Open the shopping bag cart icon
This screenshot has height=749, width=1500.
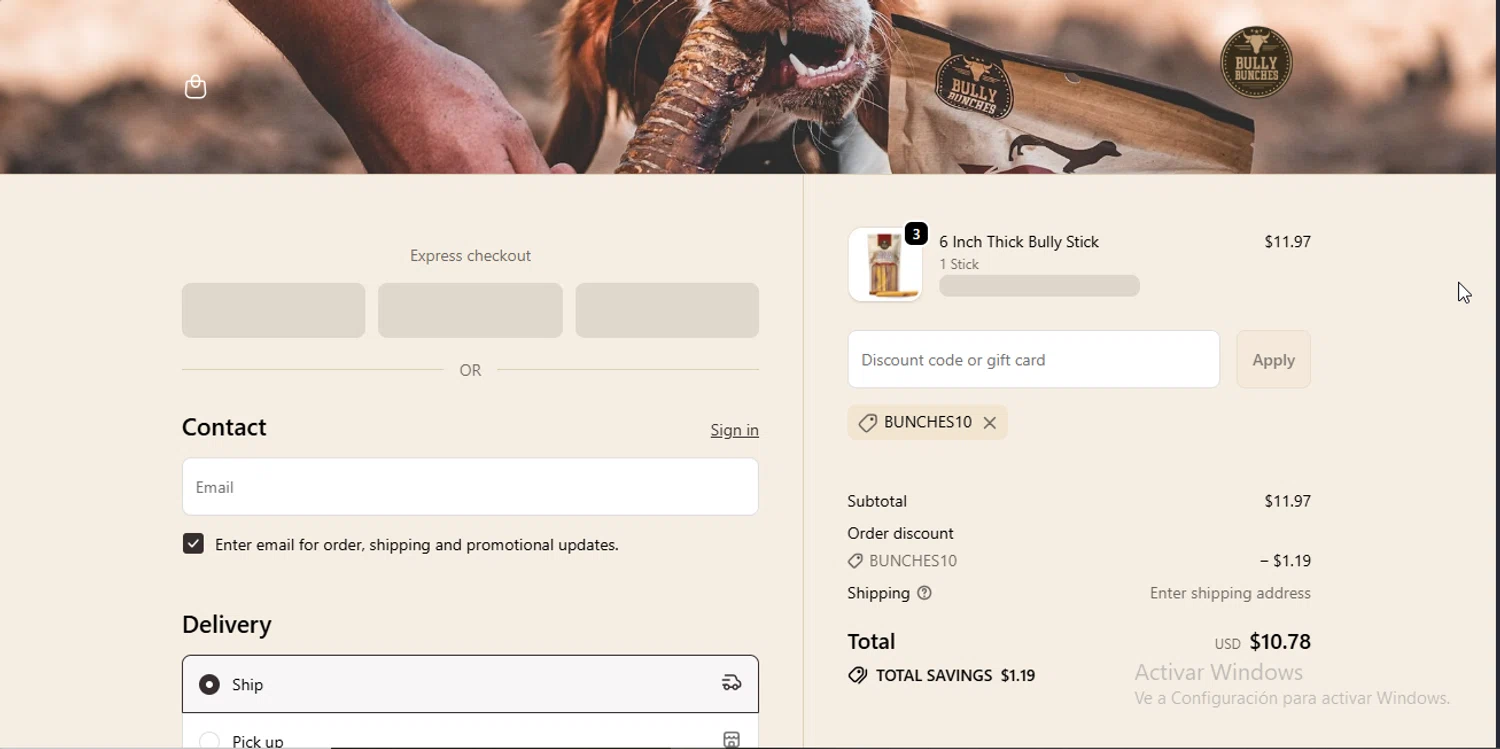[196, 87]
